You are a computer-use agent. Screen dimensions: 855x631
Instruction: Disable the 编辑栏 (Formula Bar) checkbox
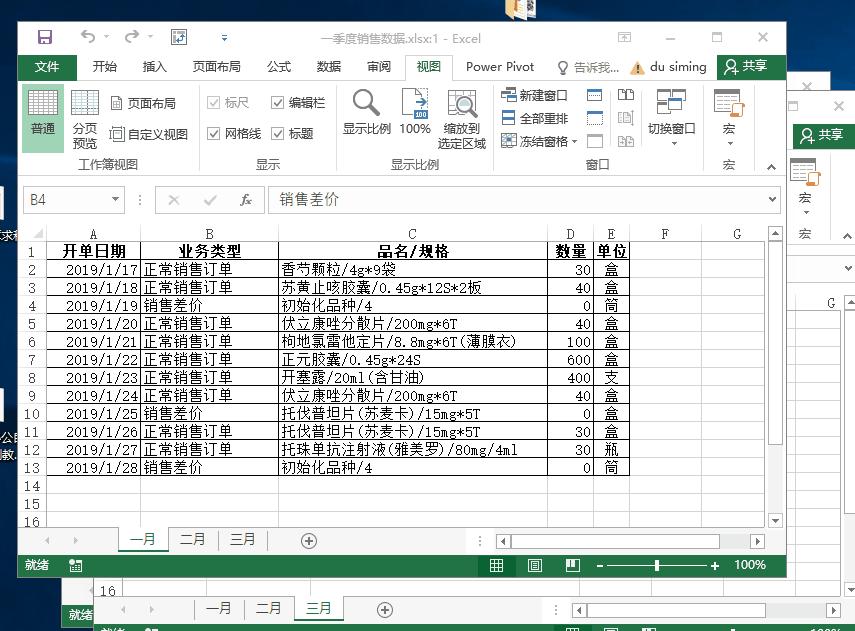(277, 102)
